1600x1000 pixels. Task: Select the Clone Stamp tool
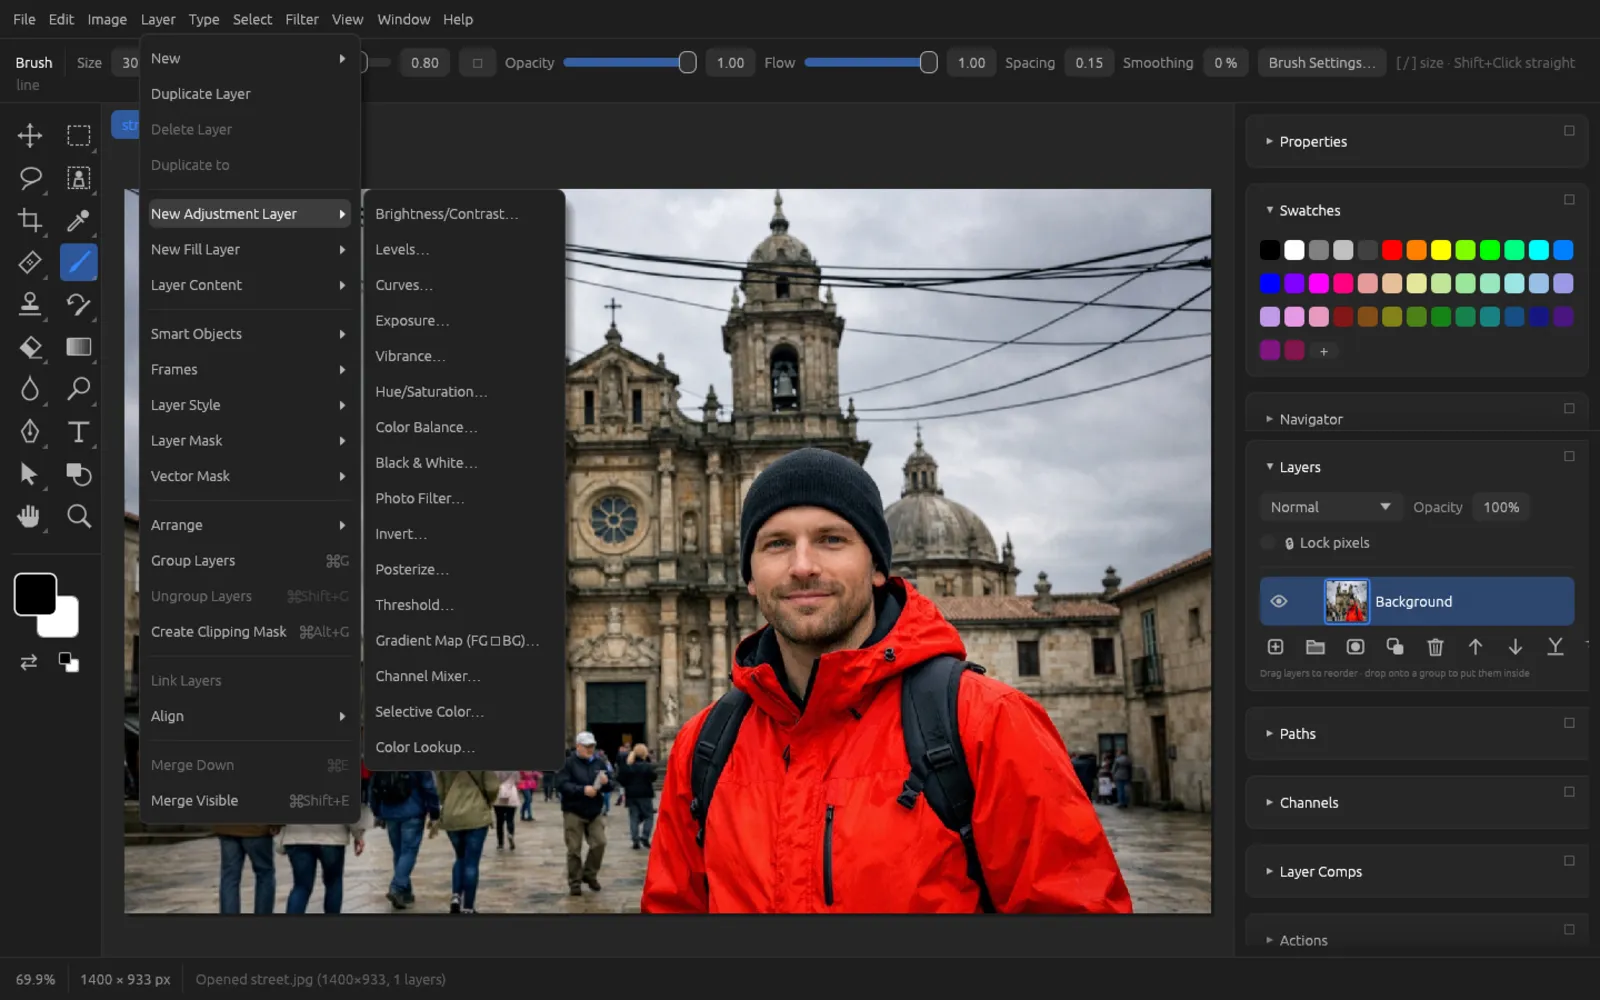click(x=30, y=304)
